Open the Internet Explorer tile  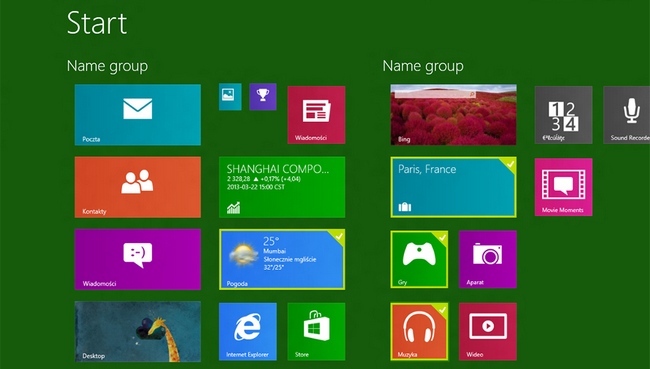(247, 331)
